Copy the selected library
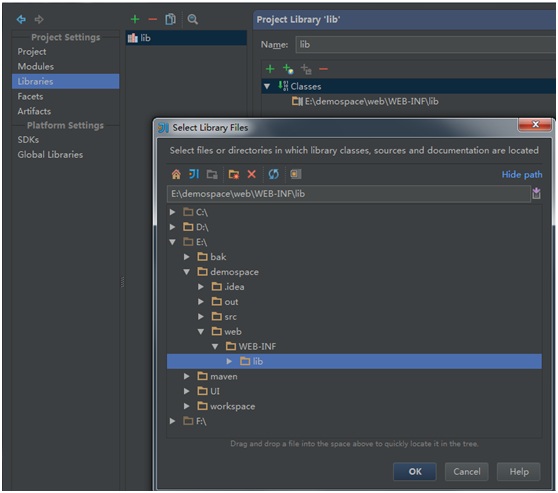 coord(170,19)
